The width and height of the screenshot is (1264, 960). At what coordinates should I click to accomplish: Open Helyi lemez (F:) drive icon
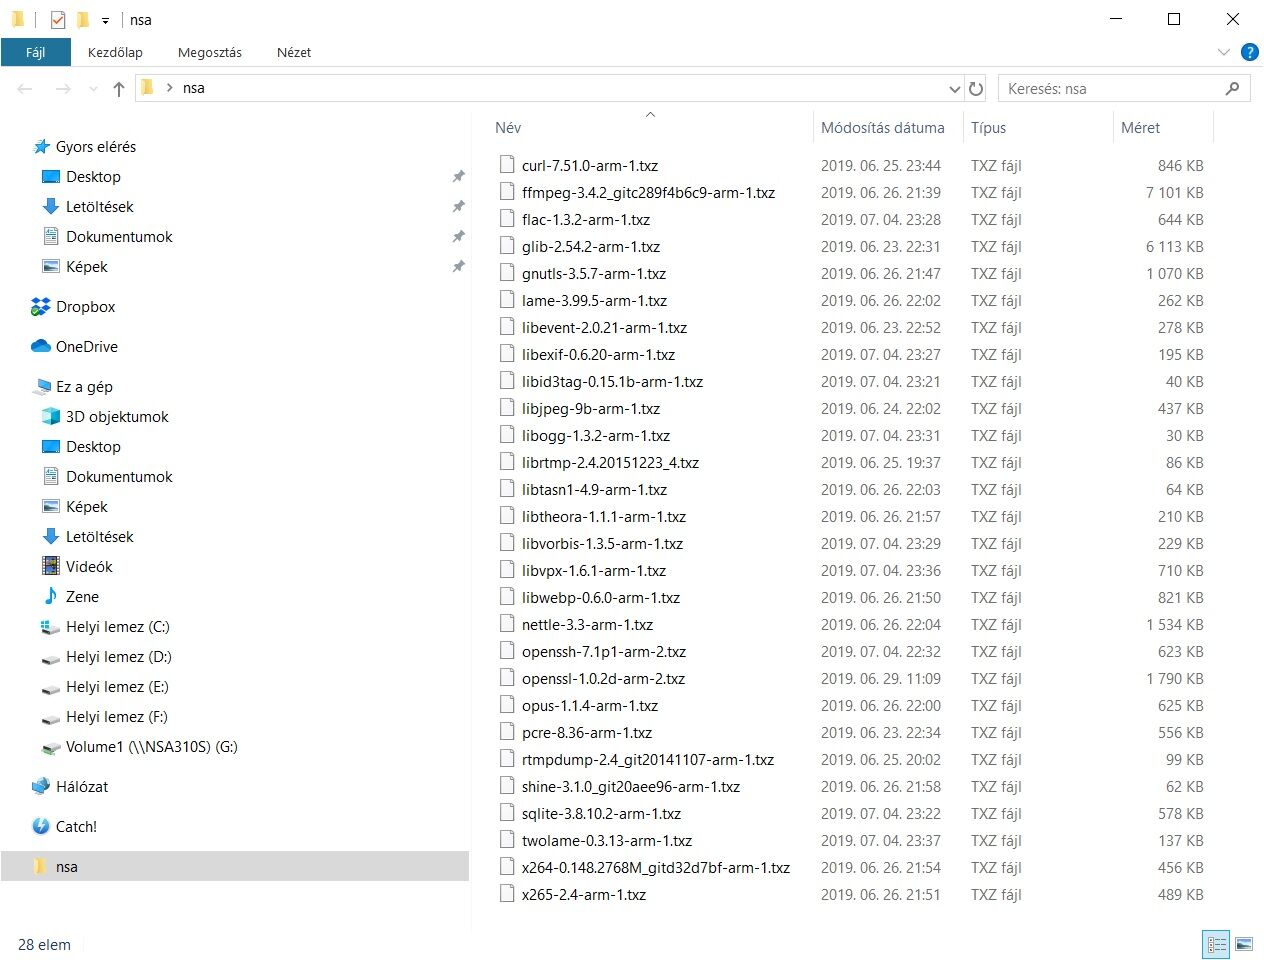pyautogui.click(x=51, y=718)
